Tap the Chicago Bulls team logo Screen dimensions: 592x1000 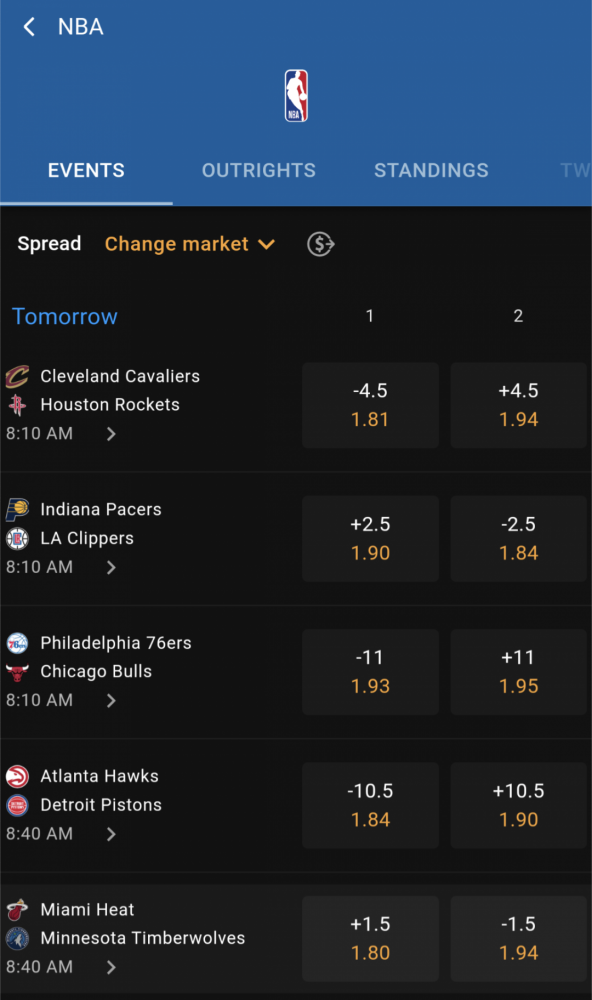coord(17,672)
